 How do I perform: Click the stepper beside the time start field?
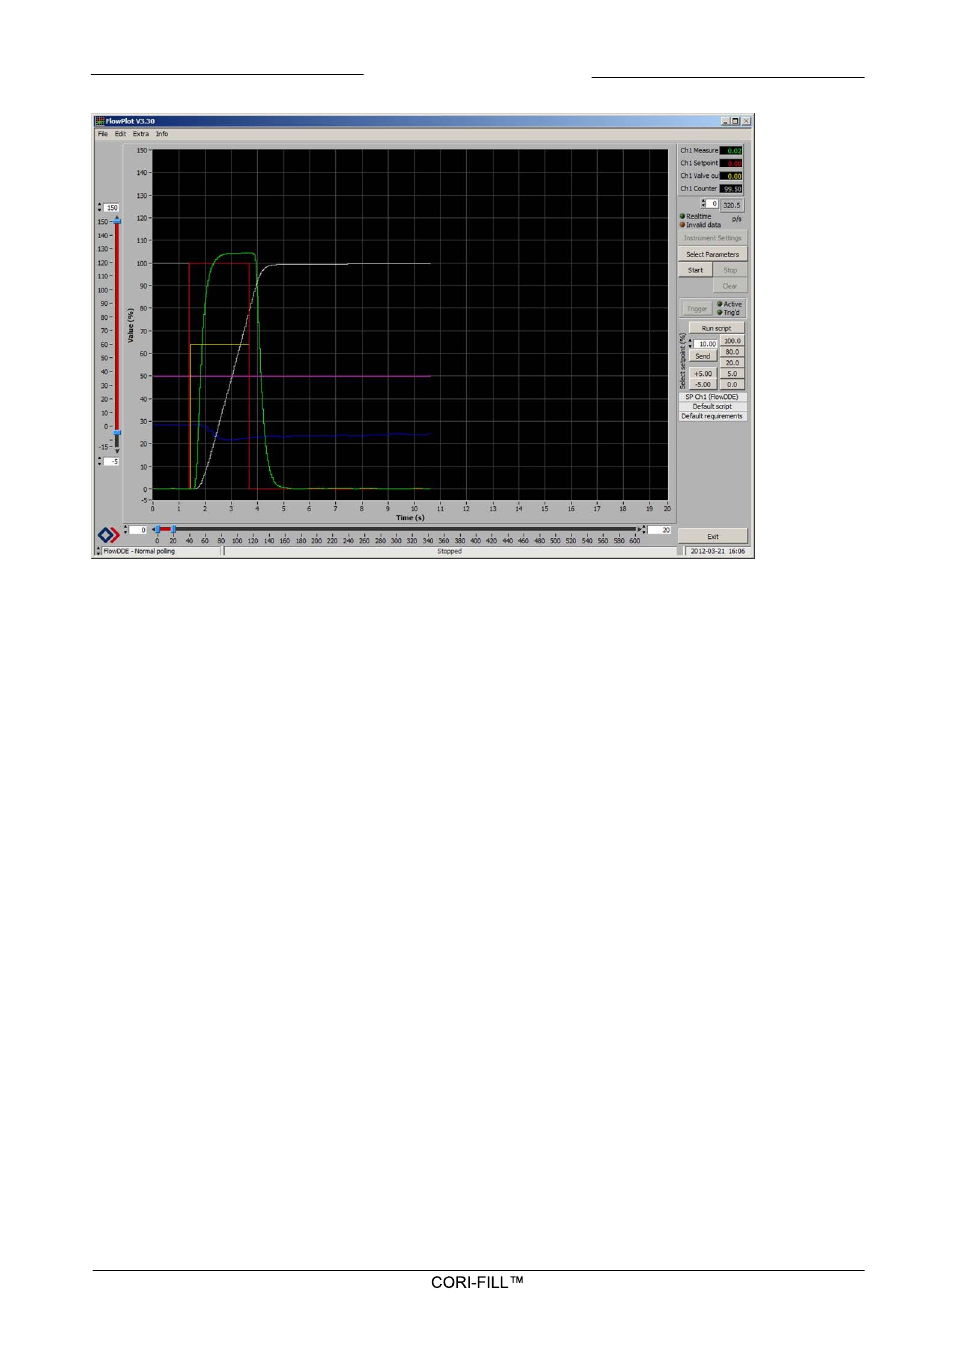126,530
